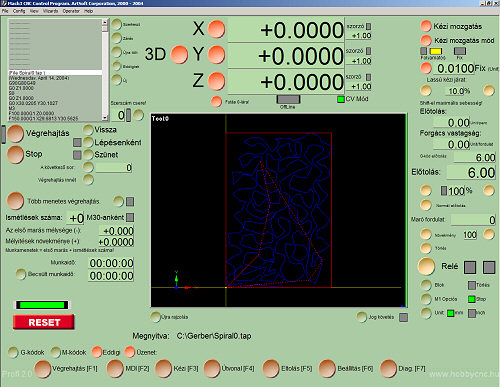Toggle the M1 Opció Stop green indicator
Screen dimensions: 500x387
tap(471, 299)
